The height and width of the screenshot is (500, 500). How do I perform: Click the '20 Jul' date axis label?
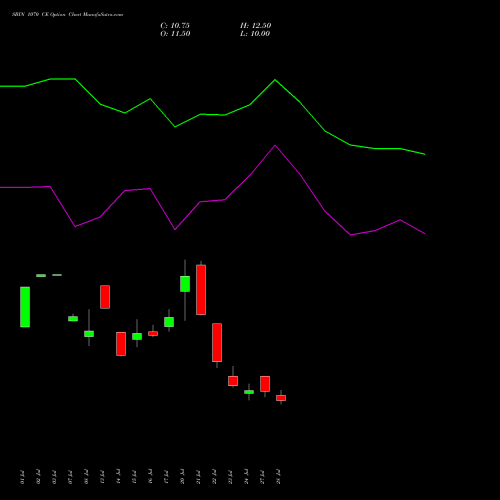coord(182,477)
